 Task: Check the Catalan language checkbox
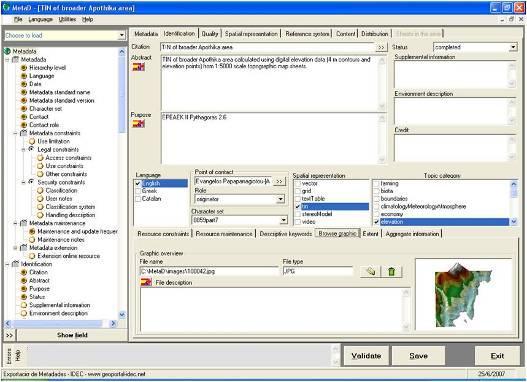pos(138,199)
